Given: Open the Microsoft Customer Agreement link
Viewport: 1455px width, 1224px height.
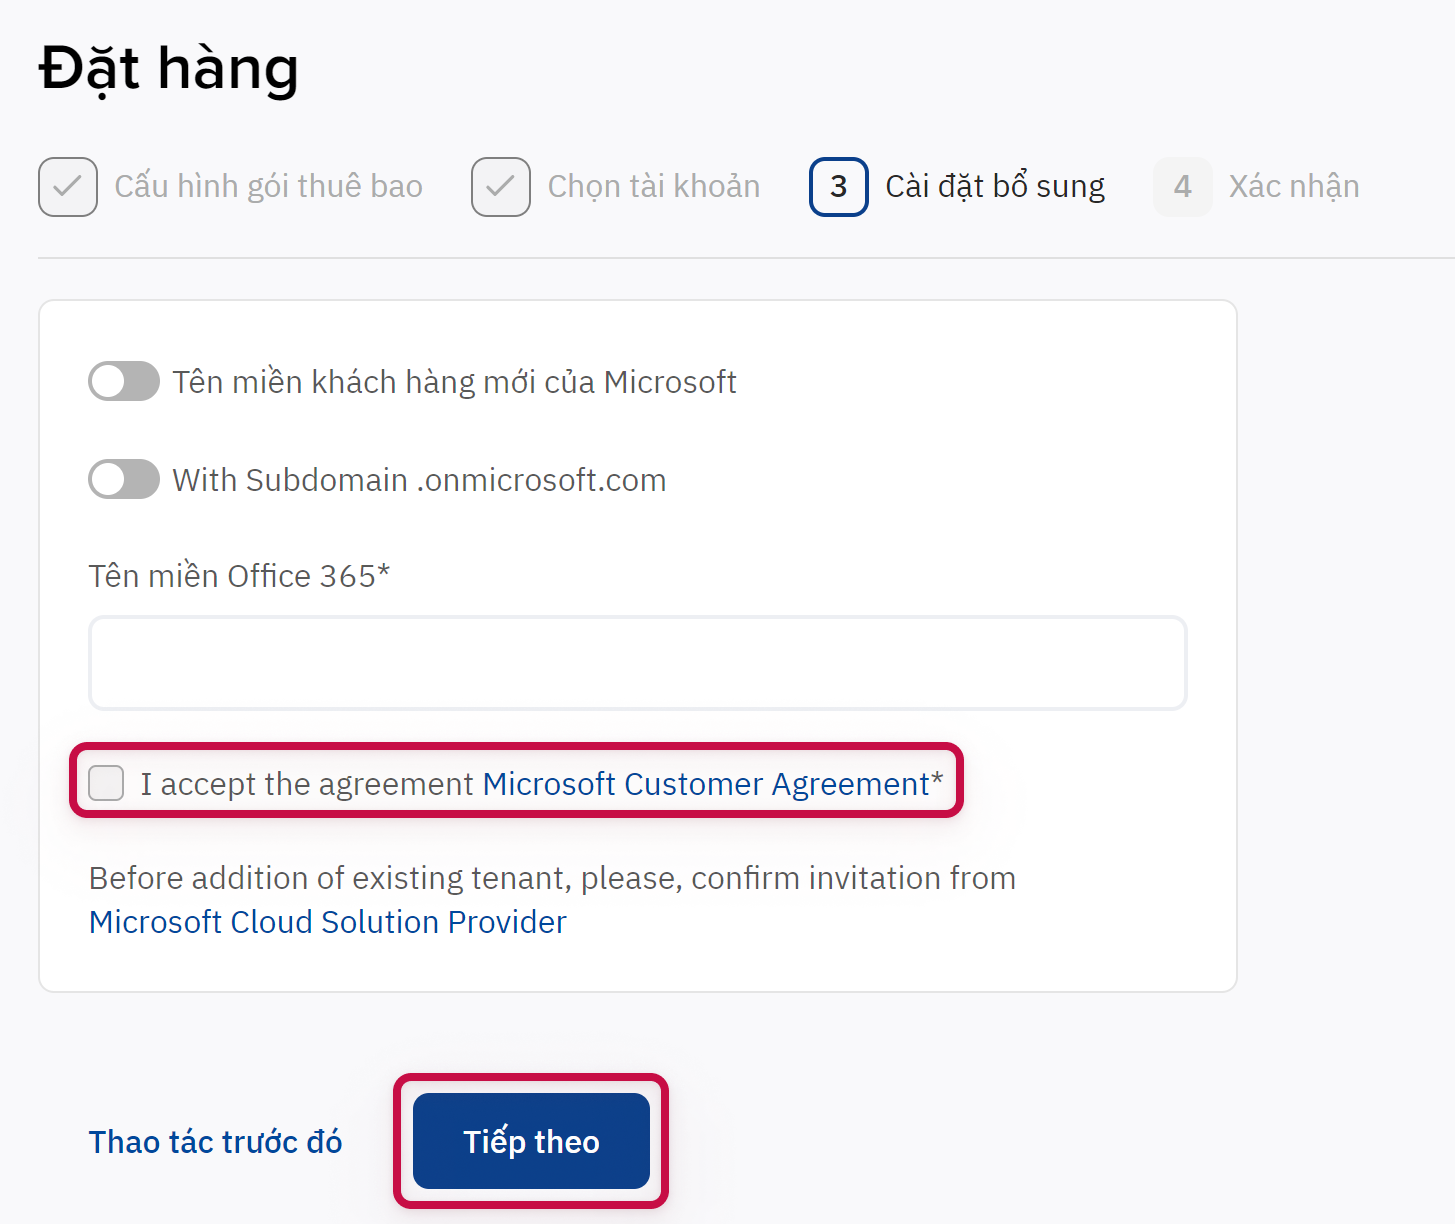Looking at the screenshot, I should tap(706, 784).
